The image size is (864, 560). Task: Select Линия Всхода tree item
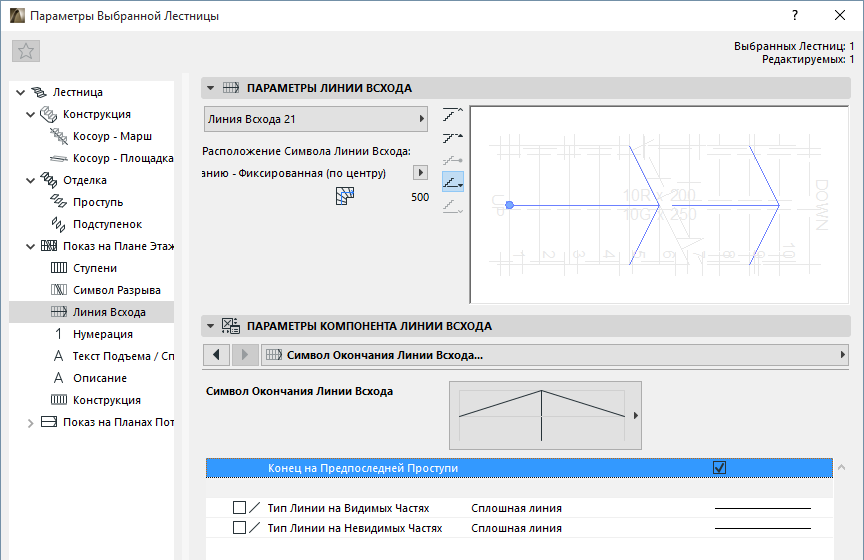tap(91, 312)
